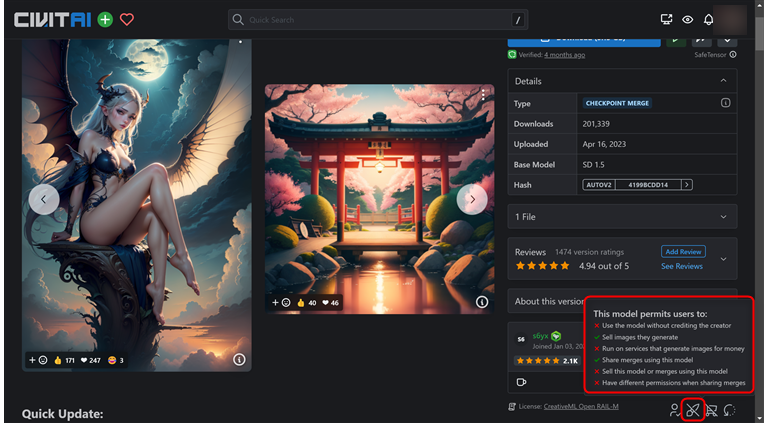
Task: Go to next image in carousel
Action: [471, 199]
